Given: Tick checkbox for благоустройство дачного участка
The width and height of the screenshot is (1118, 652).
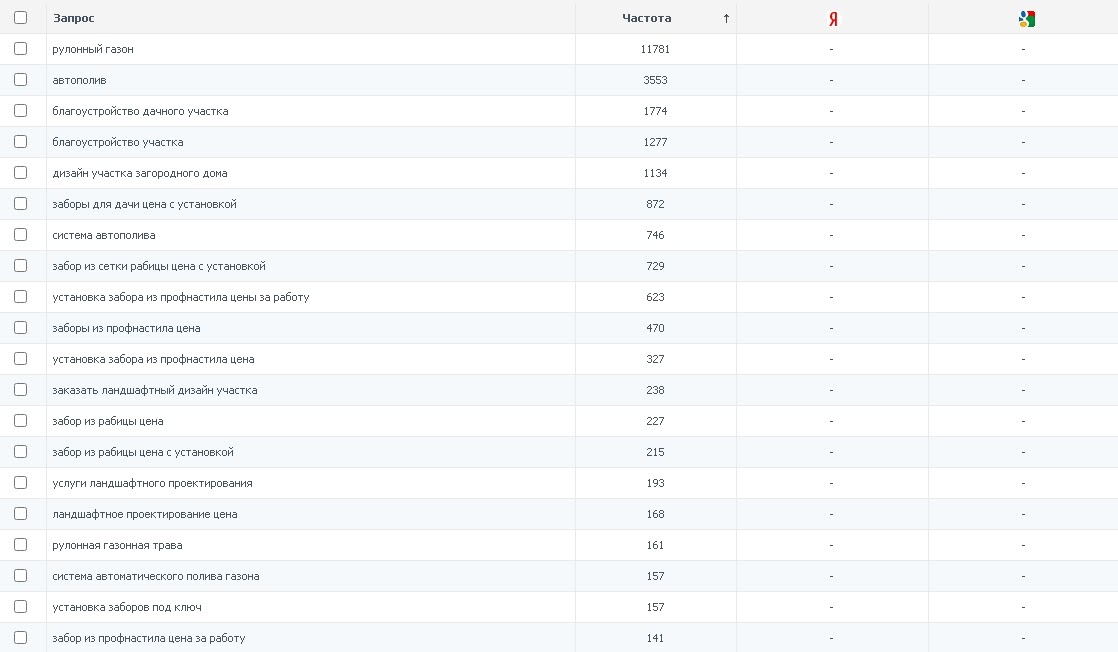Looking at the screenshot, I should point(21,110).
